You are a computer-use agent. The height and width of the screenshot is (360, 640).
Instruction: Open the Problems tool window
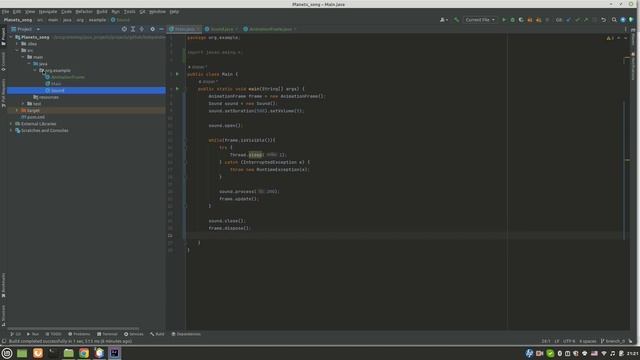click(79, 334)
